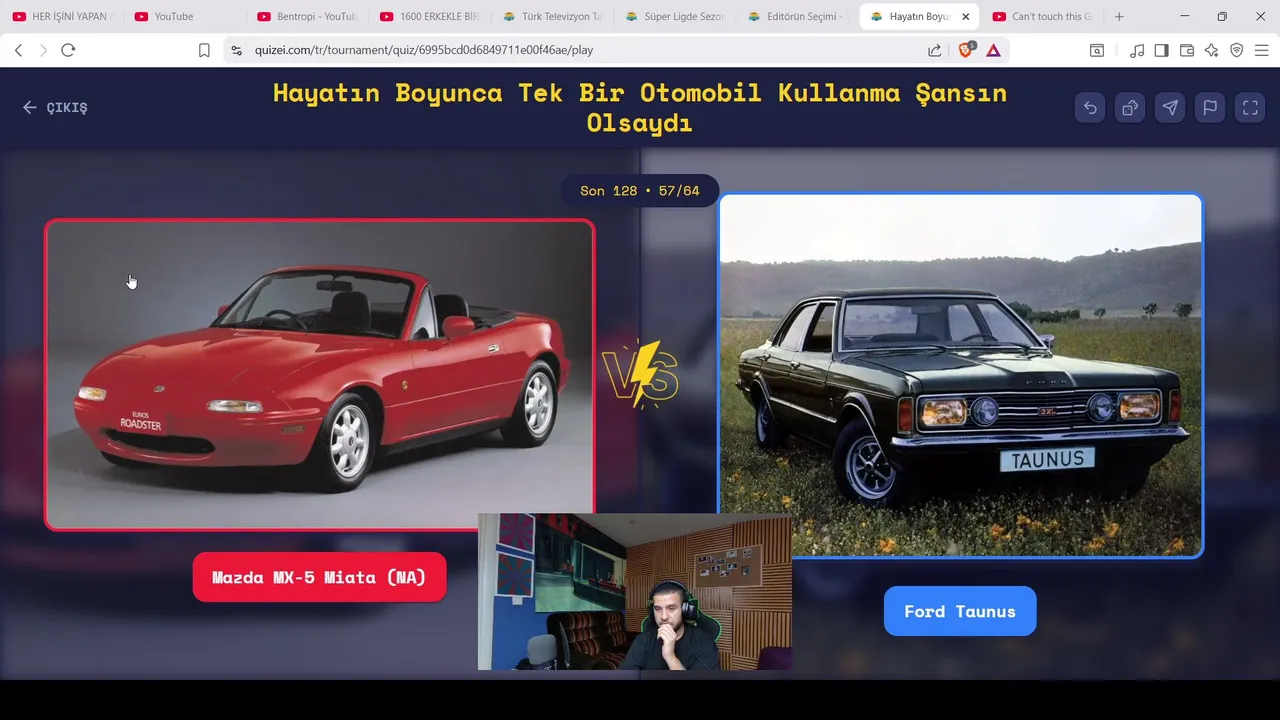
Task: Restore down the browser window
Action: 1222,16
